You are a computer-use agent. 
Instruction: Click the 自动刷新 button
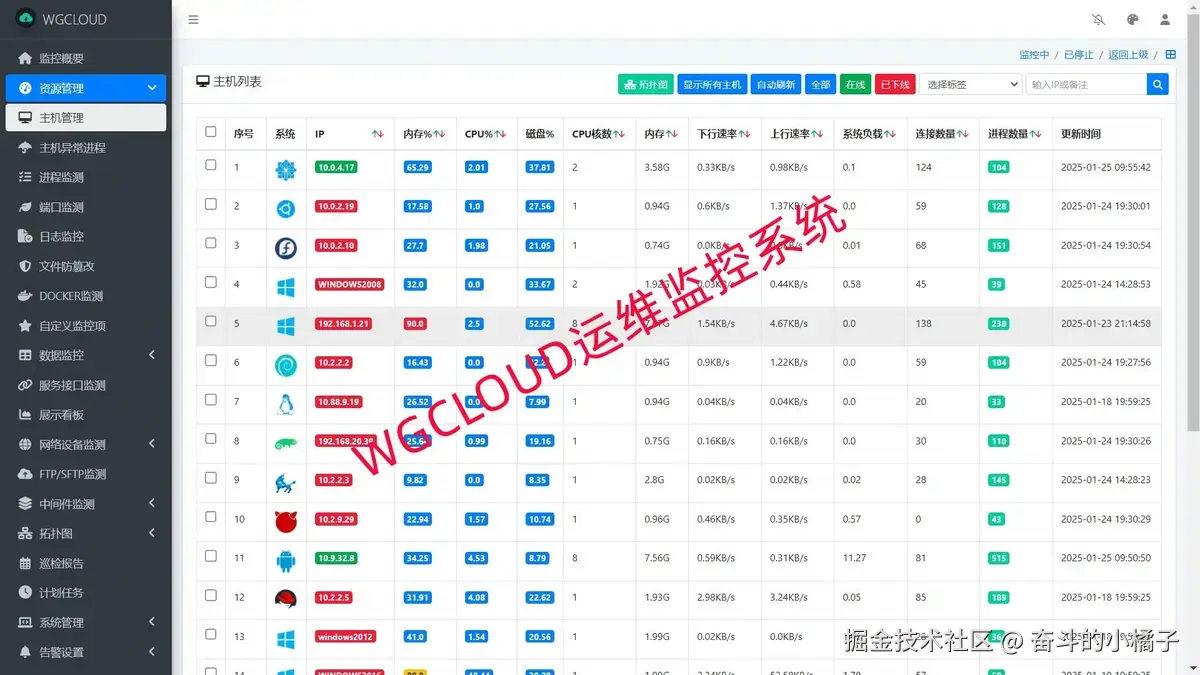776,85
